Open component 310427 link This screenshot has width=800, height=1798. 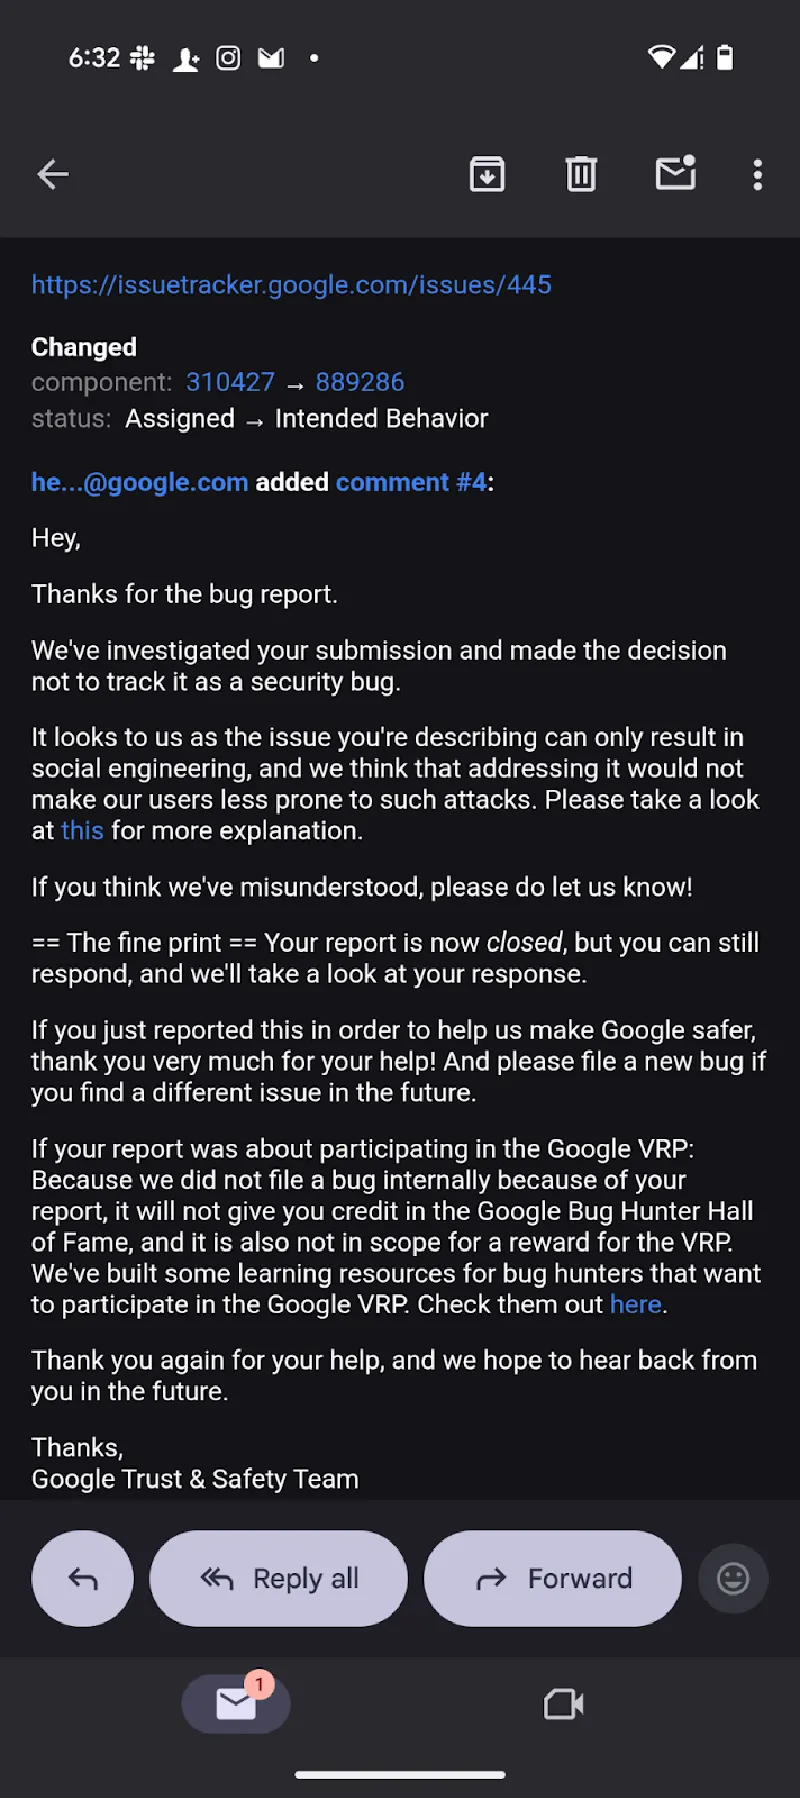230,382
